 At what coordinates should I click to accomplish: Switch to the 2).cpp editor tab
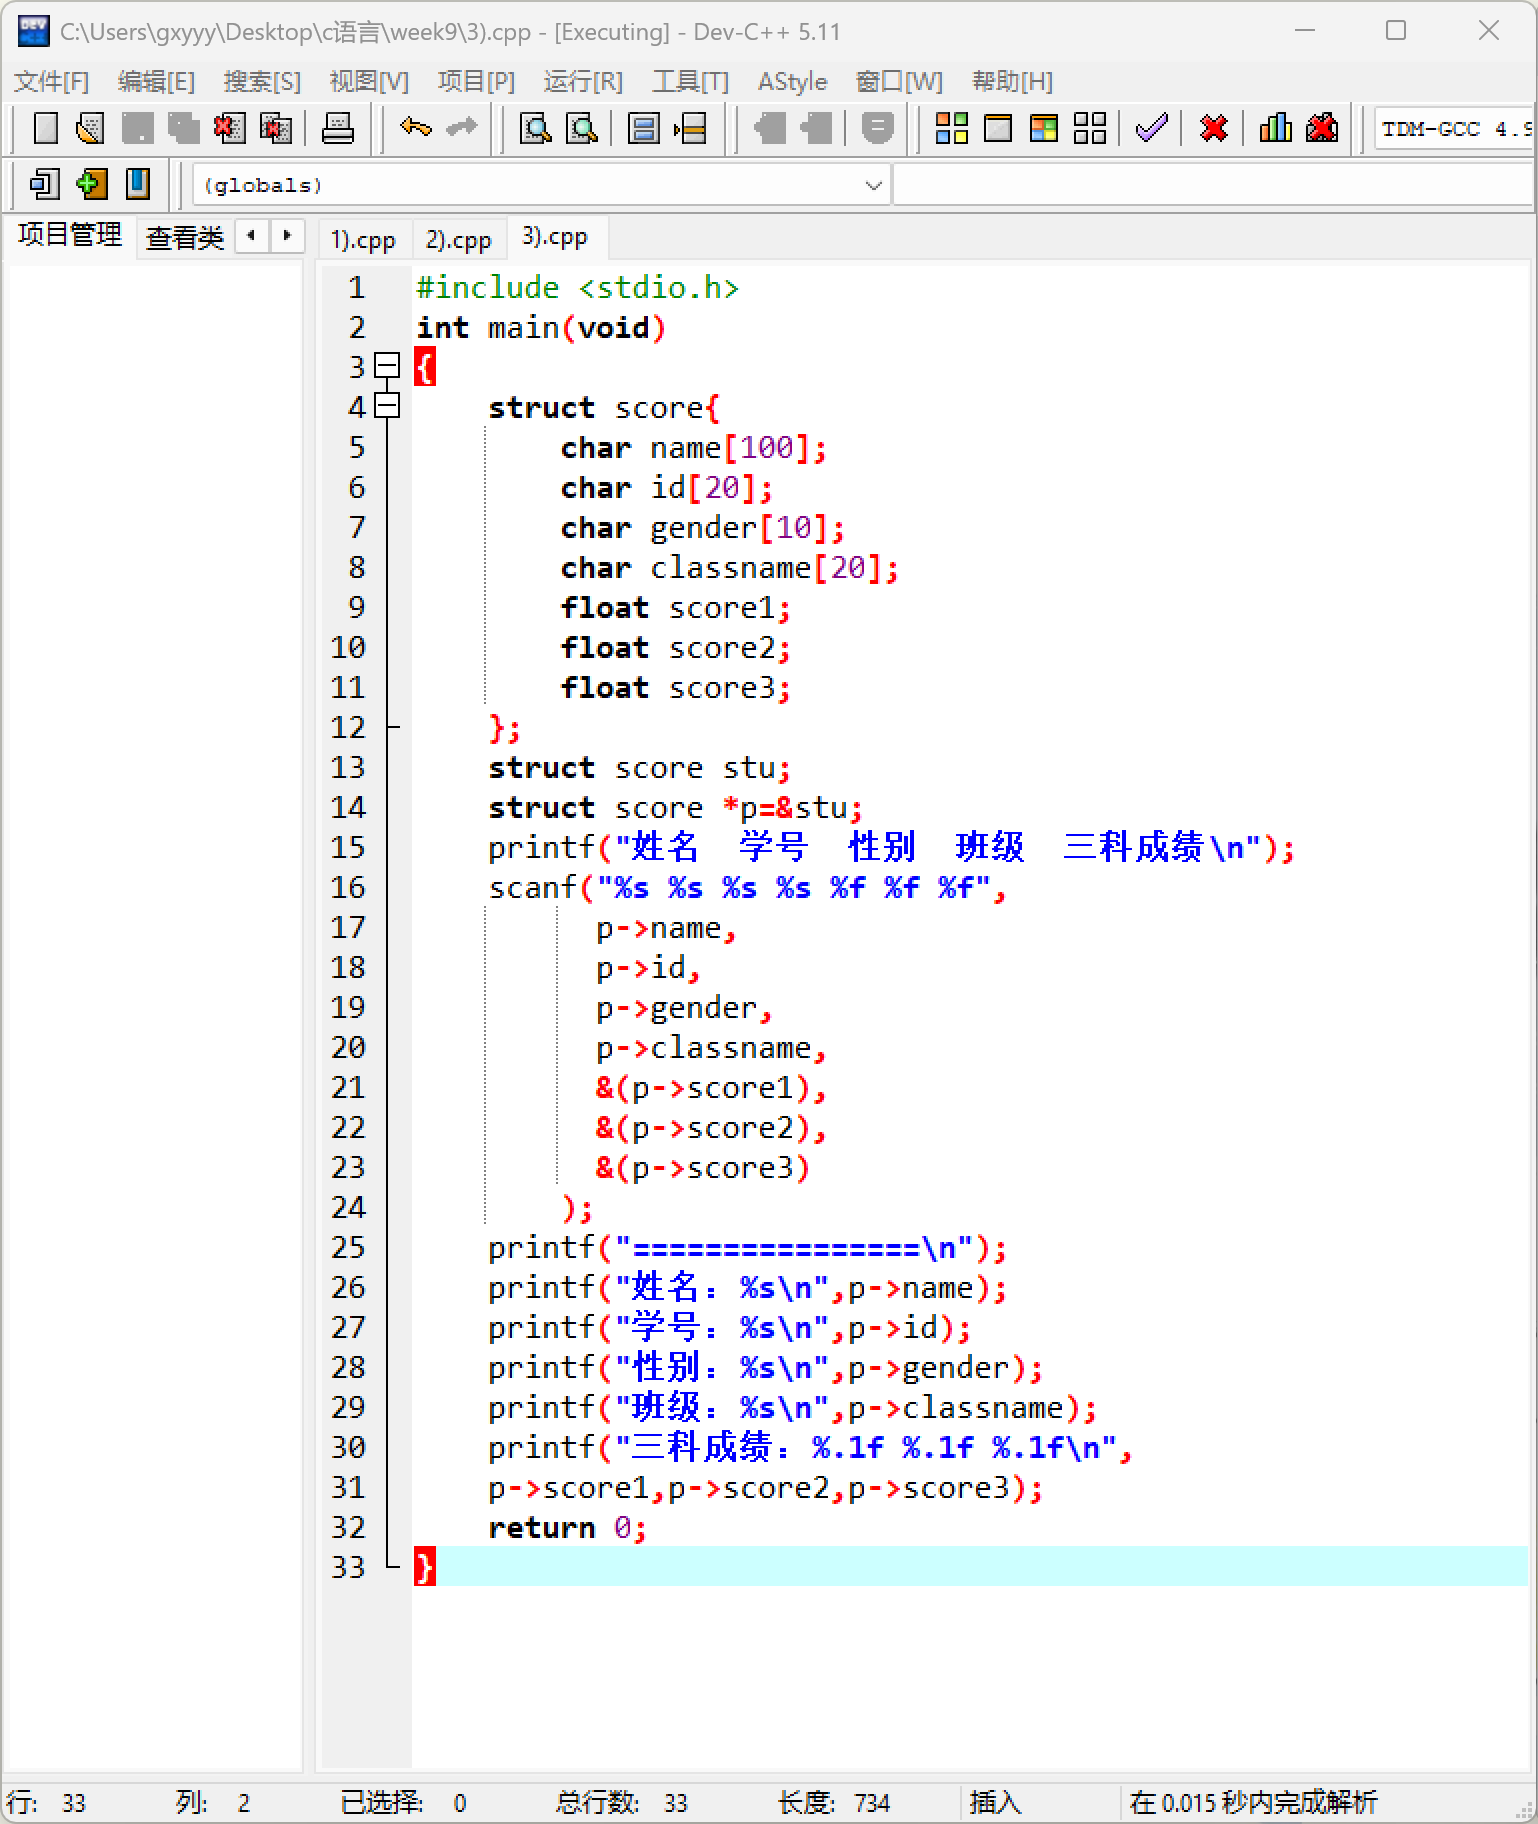(458, 240)
